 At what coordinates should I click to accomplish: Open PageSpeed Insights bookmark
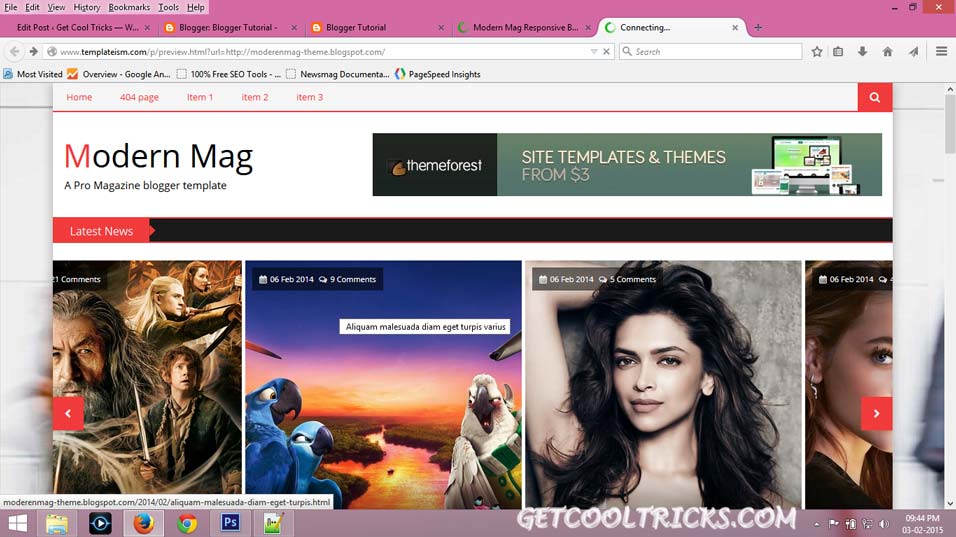[x=438, y=74]
